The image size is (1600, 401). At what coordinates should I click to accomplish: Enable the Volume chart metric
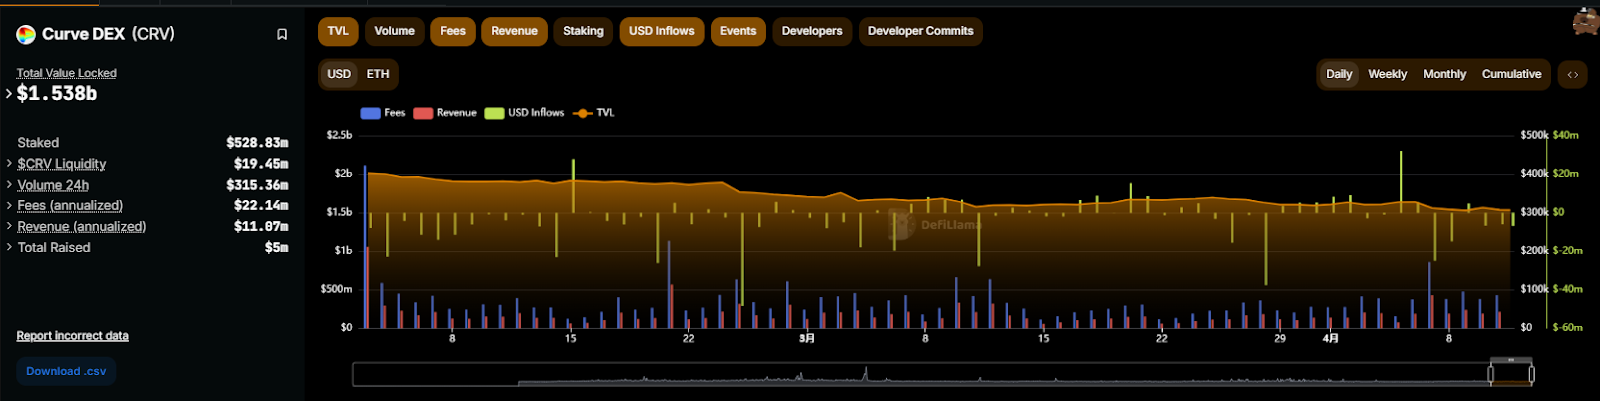click(394, 31)
